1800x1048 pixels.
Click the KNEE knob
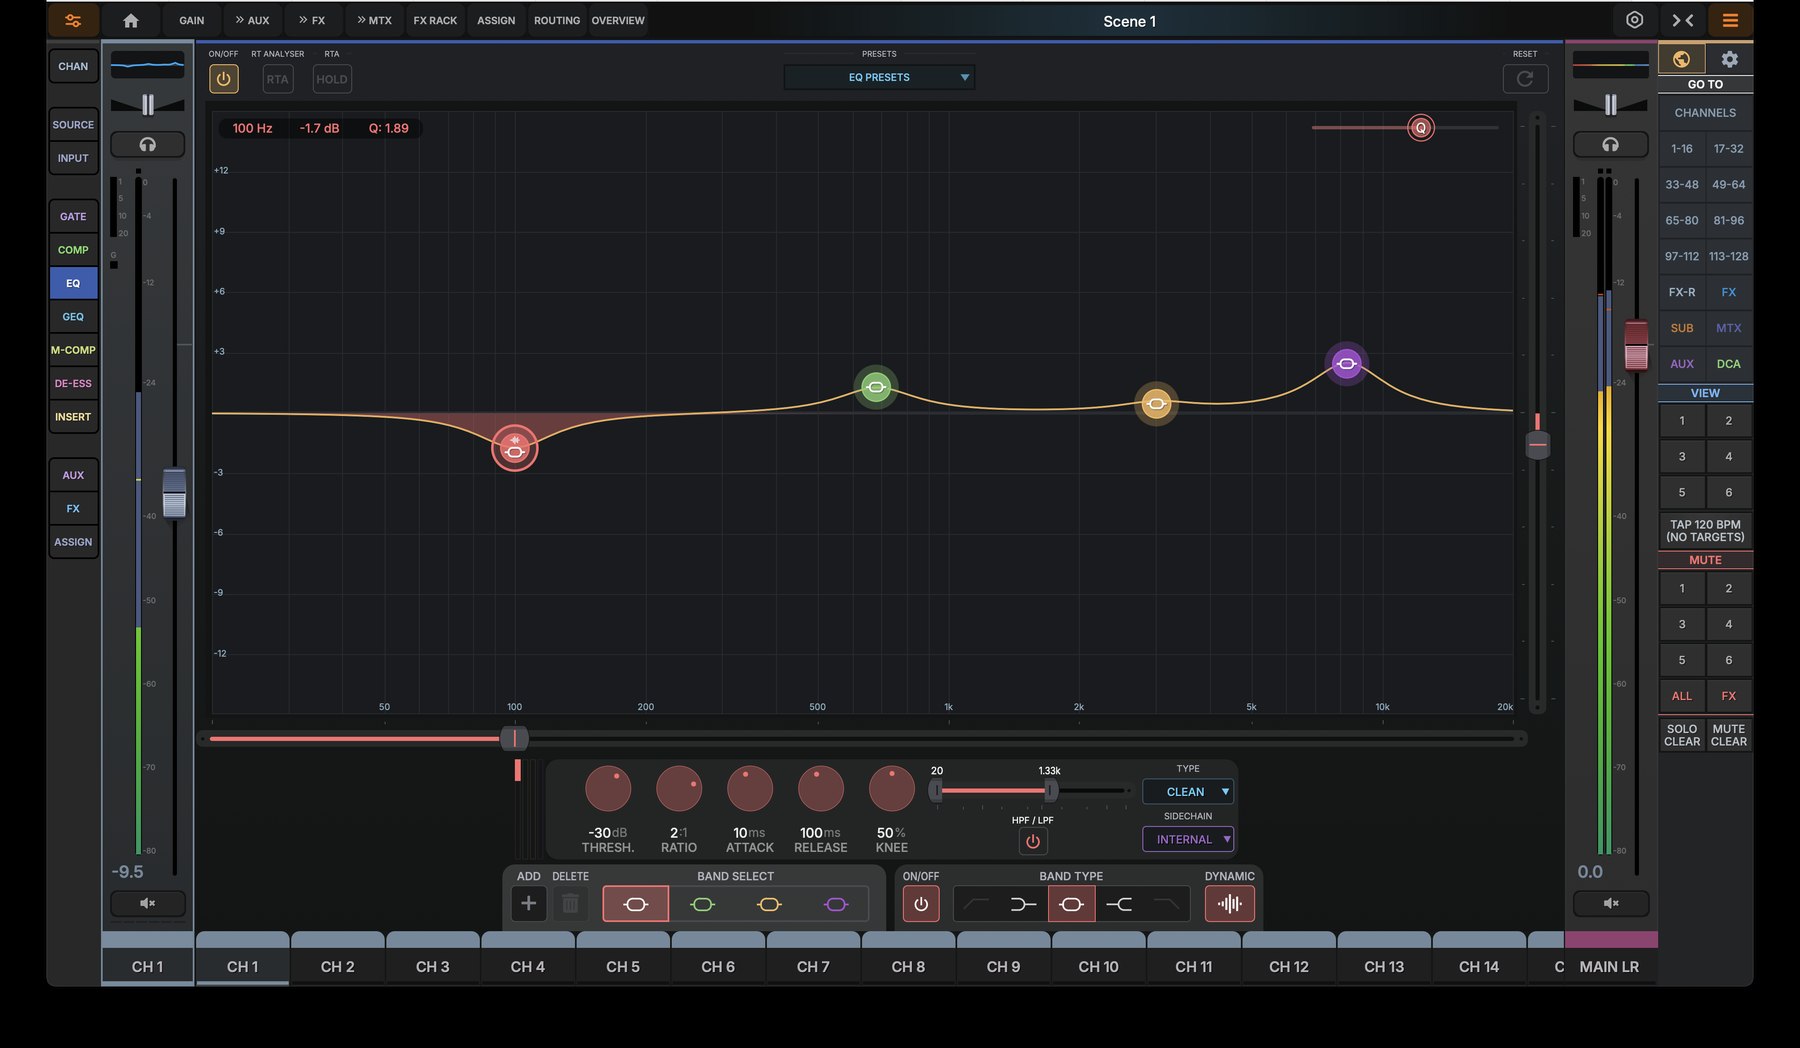tap(892, 789)
